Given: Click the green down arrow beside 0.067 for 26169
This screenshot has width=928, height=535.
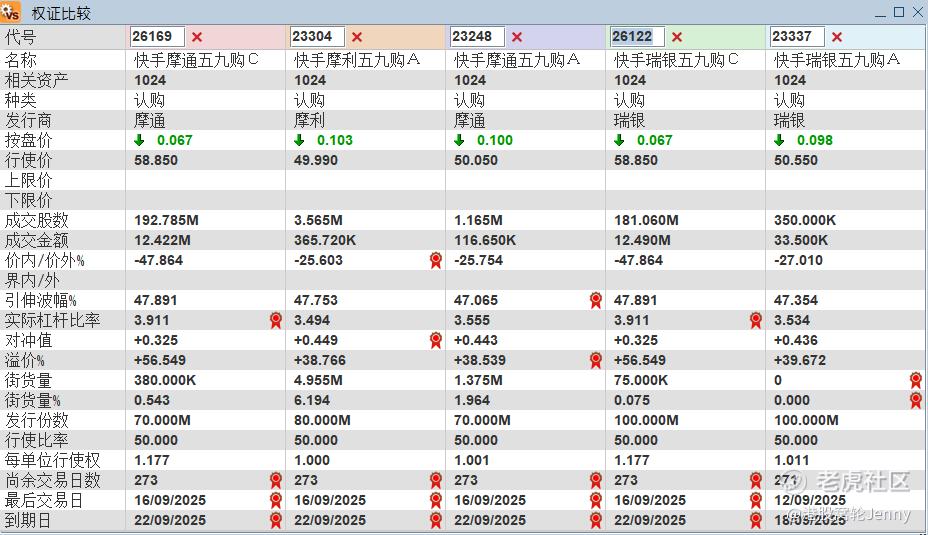Looking at the screenshot, I should pyautogui.click(x=139, y=140).
